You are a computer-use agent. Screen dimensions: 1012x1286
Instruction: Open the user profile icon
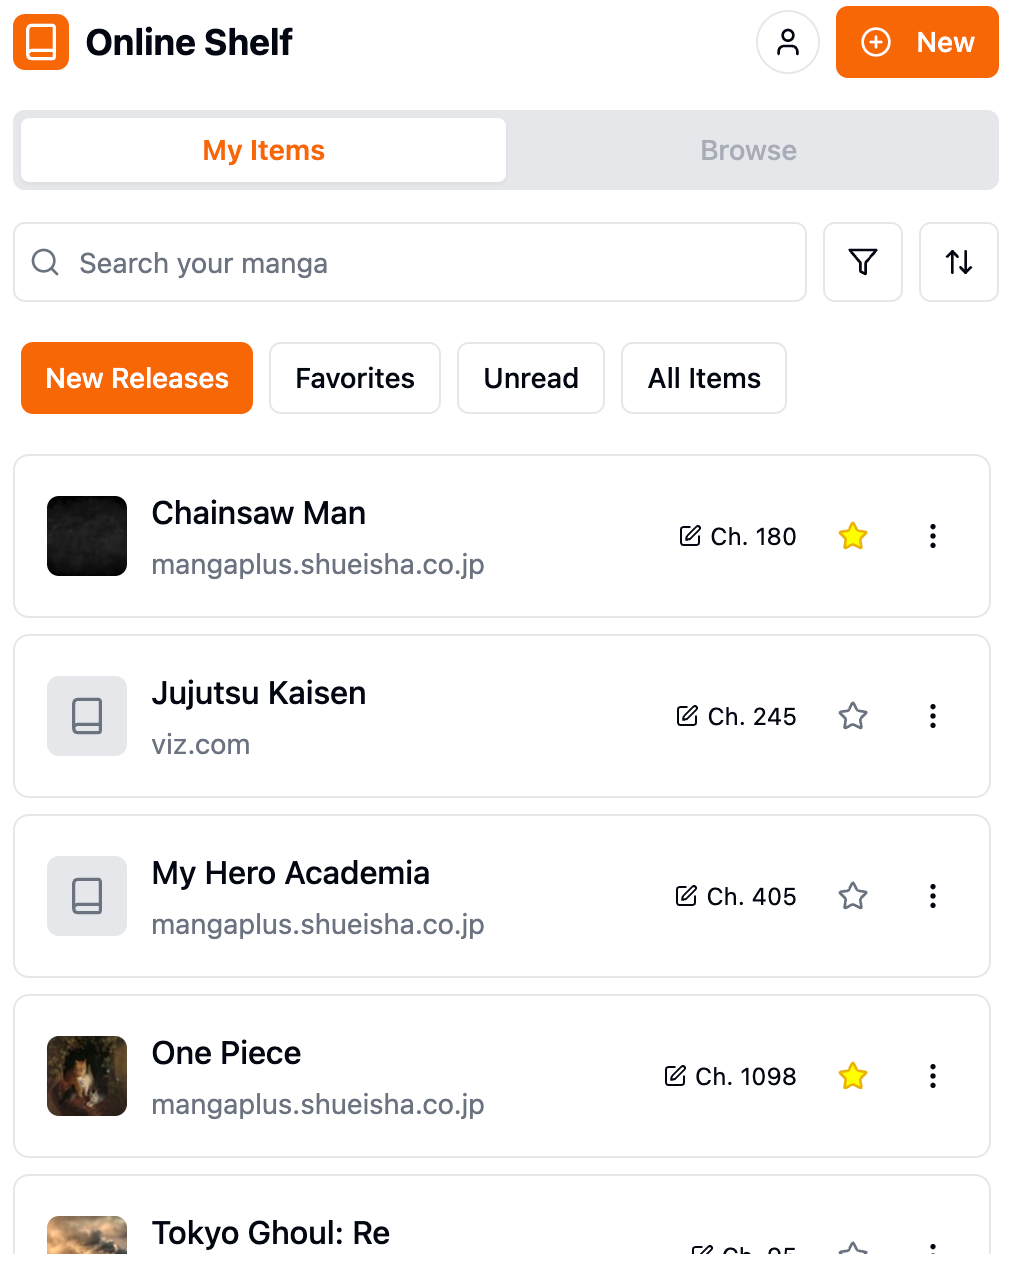[788, 42]
